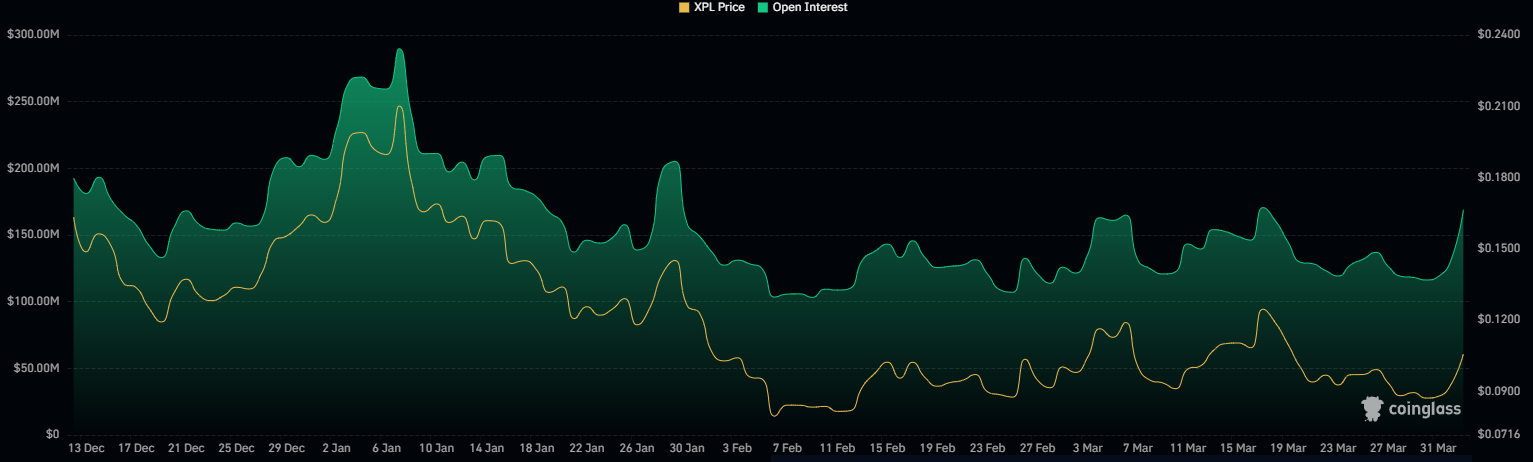The height and width of the screenshot is (462, 1533).
Task: Toggle the Open Interest legend series
Action: pyautogui.click(x=802, y=7)
